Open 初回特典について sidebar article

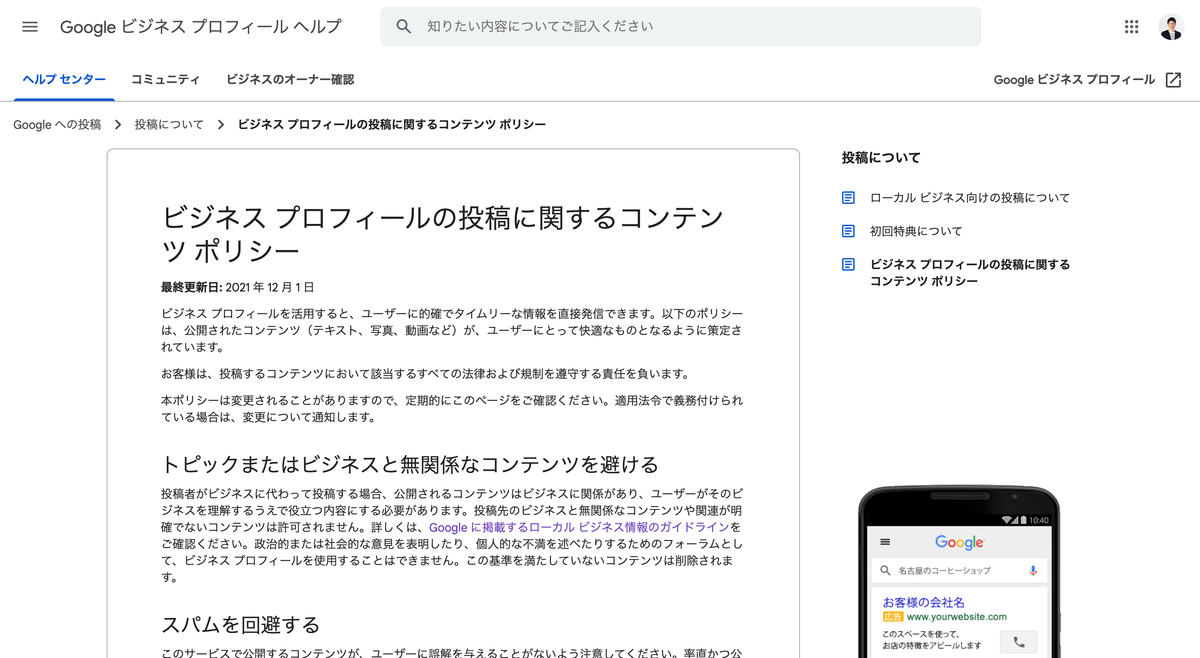point(916,231)
